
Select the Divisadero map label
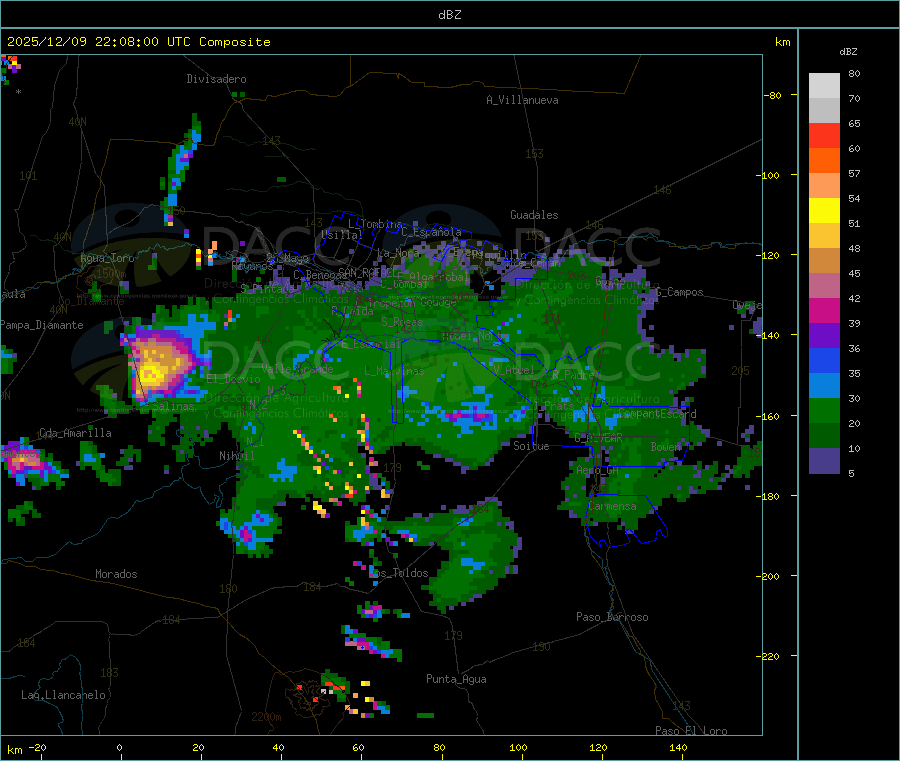(216, 79)
